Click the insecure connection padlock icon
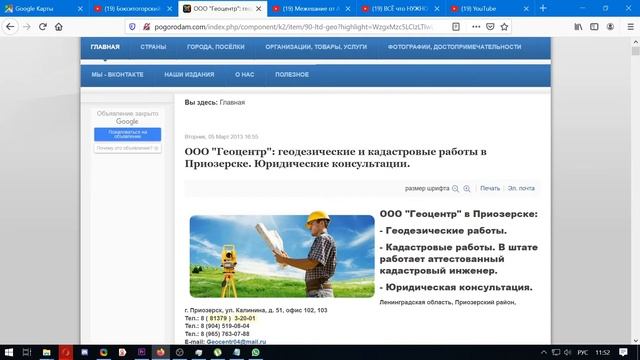Viewport: 640px width, 360px height. coord(146,27)
